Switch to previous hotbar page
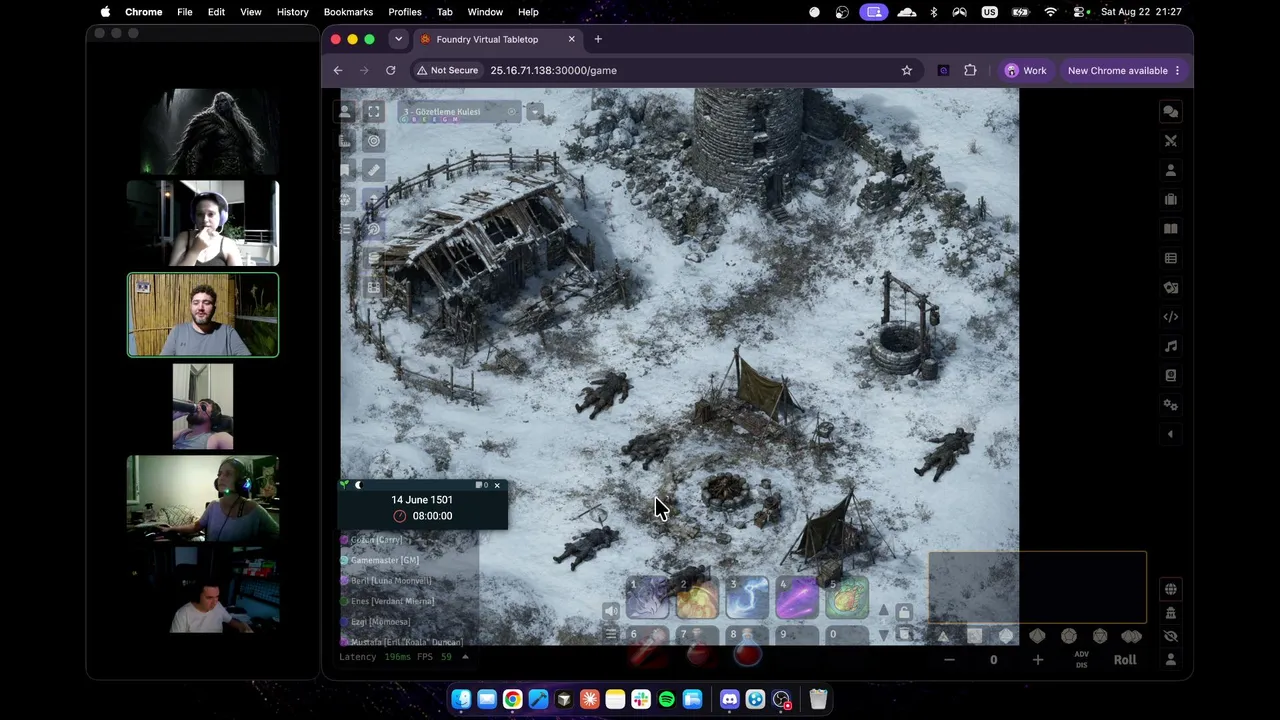This screenshot has height=720, width=1280. 883,611
